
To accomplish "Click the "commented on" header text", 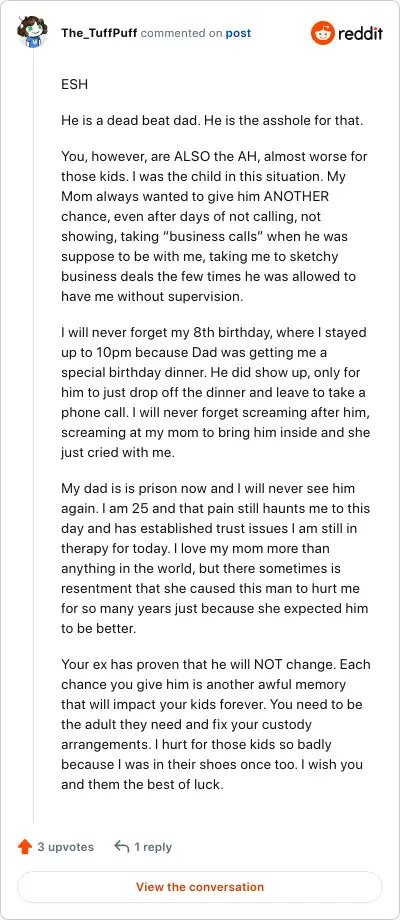I will tap(181, 33).
